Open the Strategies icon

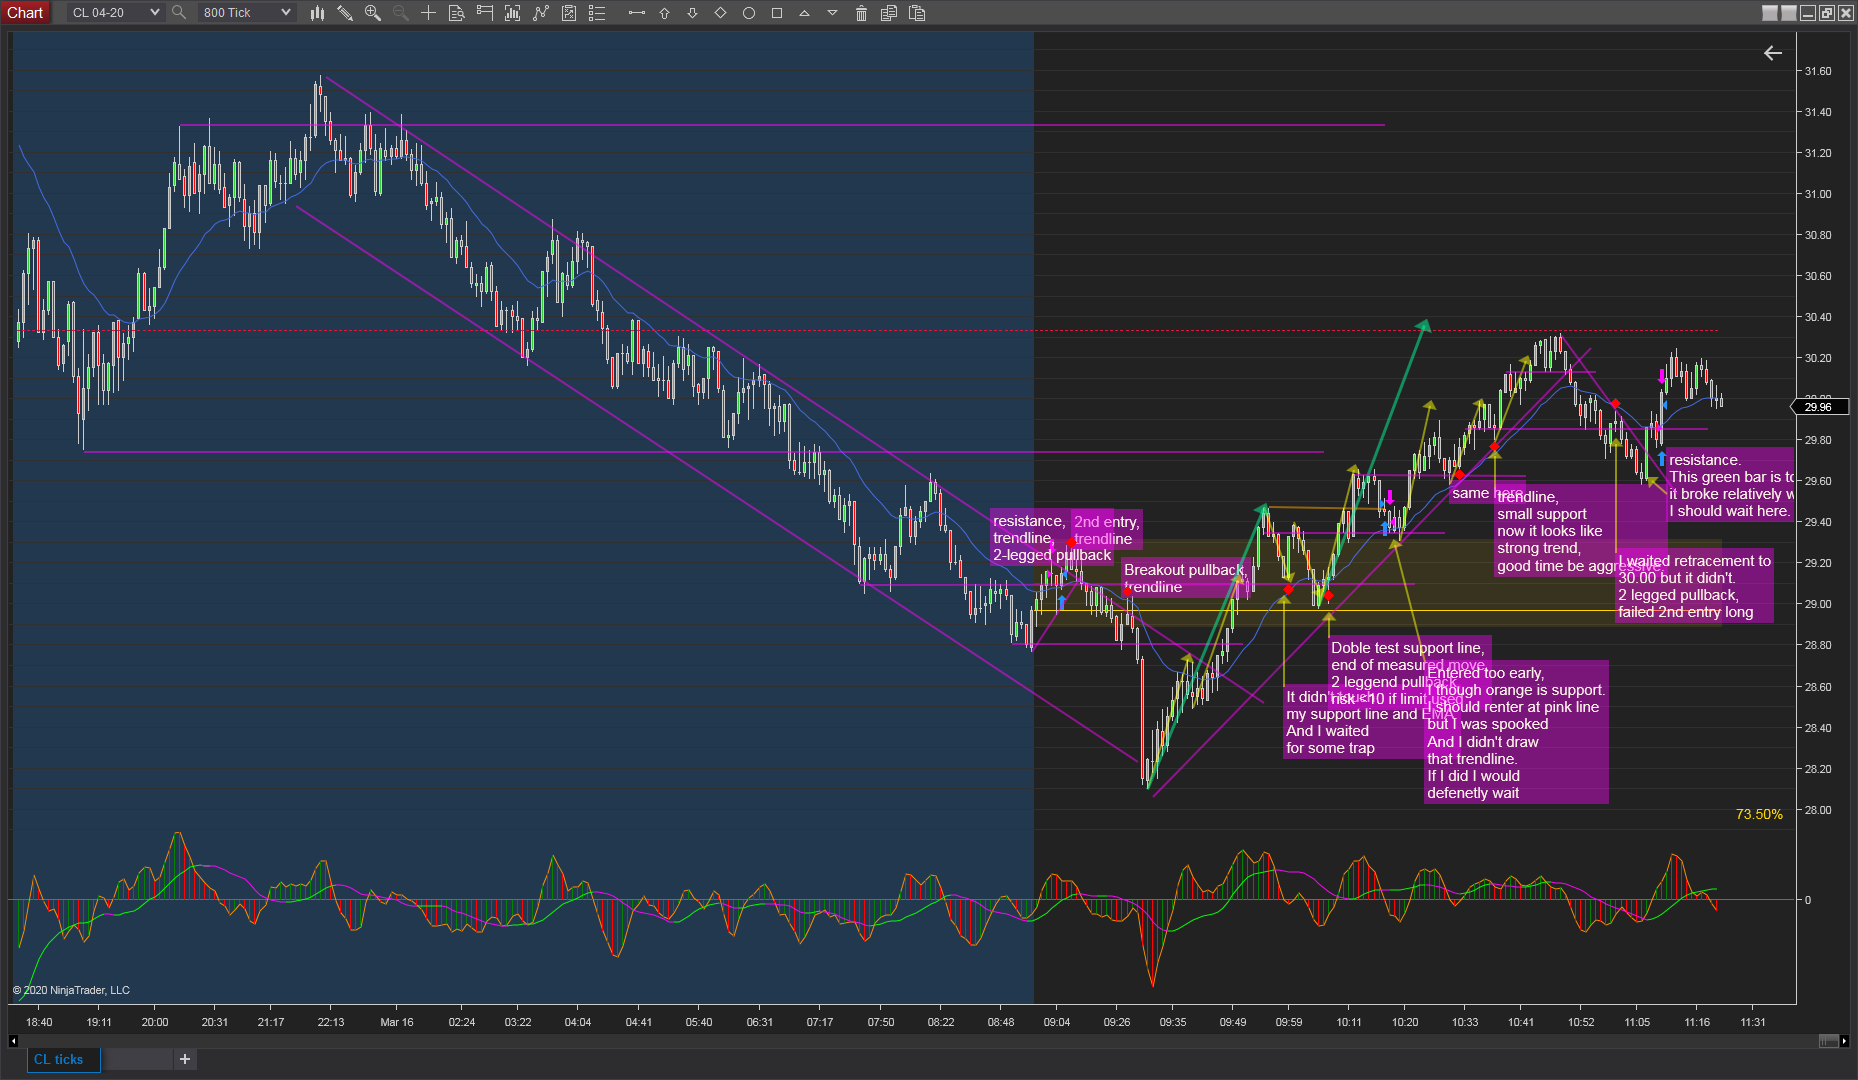pos(569,13)
